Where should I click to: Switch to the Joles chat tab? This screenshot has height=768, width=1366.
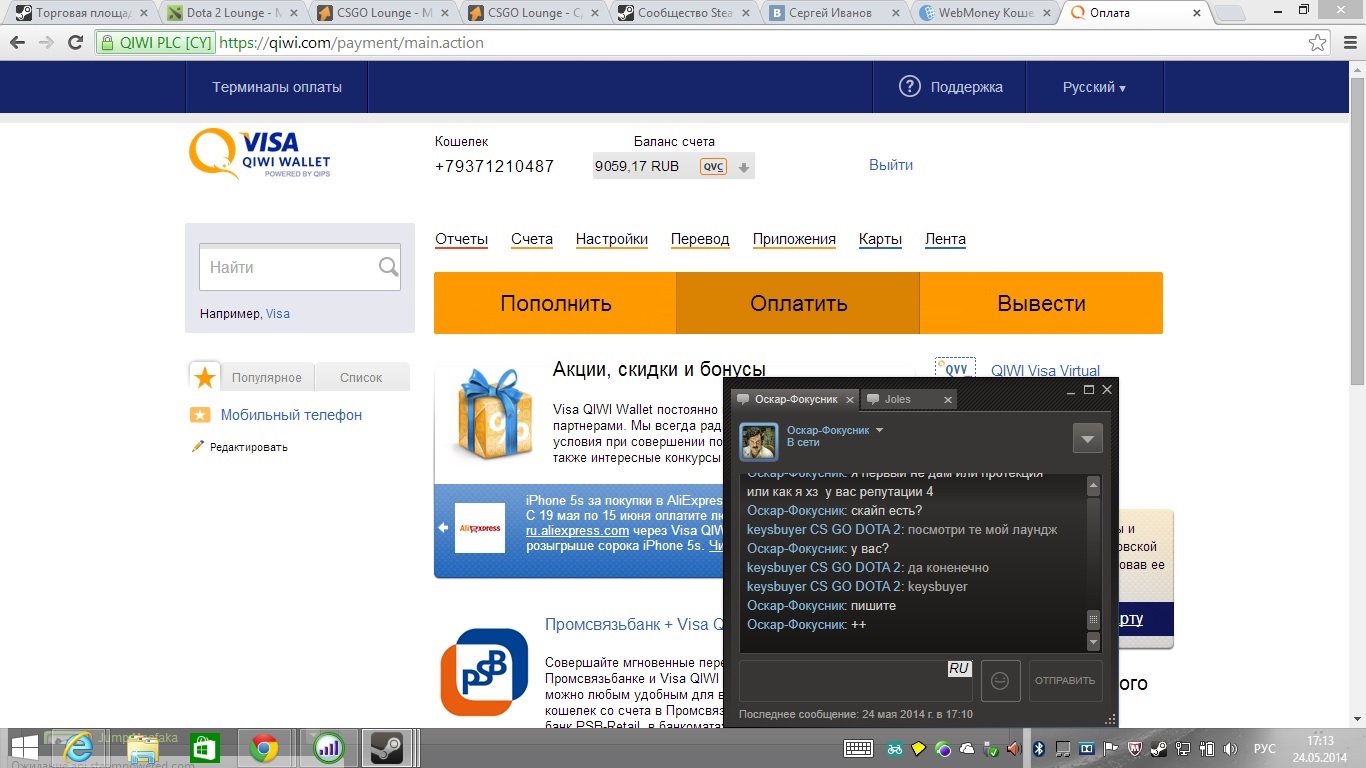coord(897,399)
